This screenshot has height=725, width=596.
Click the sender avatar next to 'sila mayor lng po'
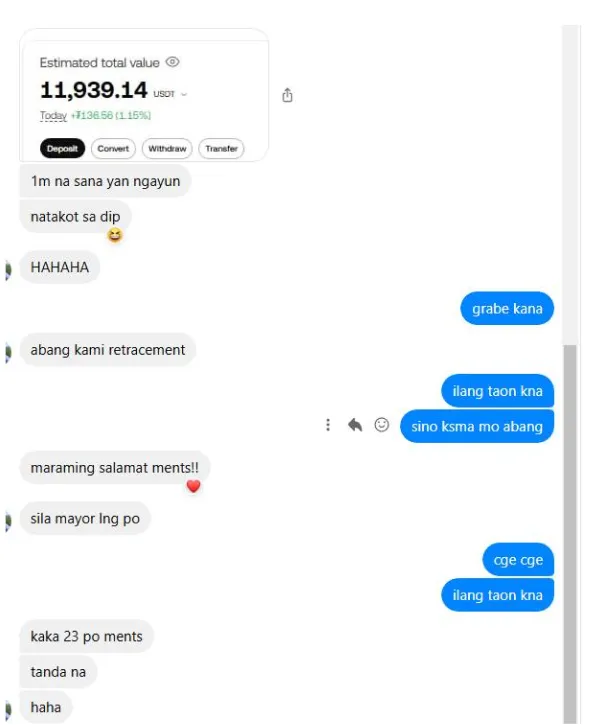pos(7,521)
